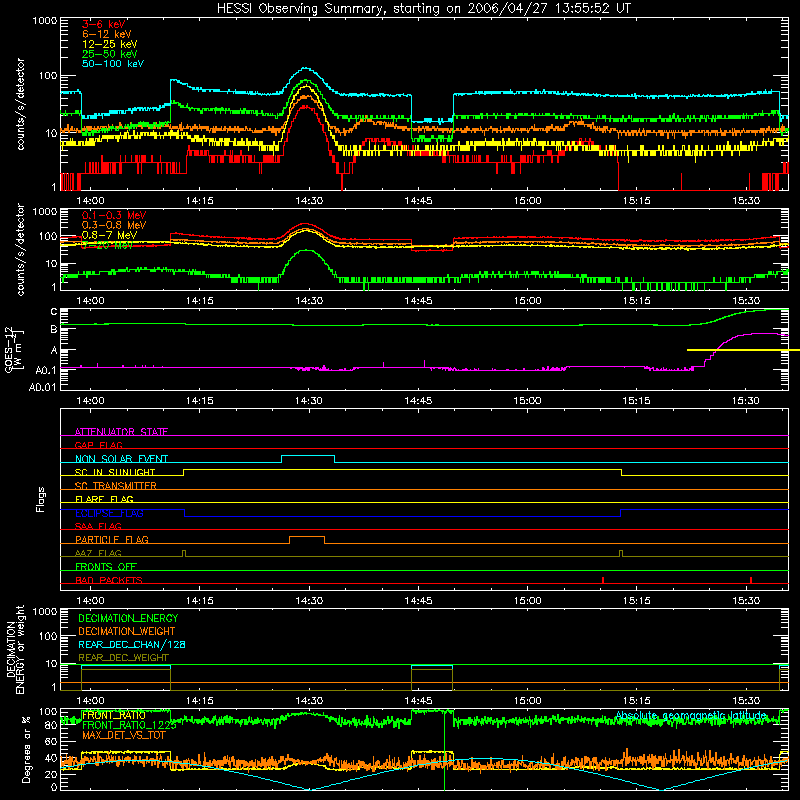Click the 0.3-0.8 MeV legend label
The width and height of the screenshot is (800, 800).
(114, 225)
